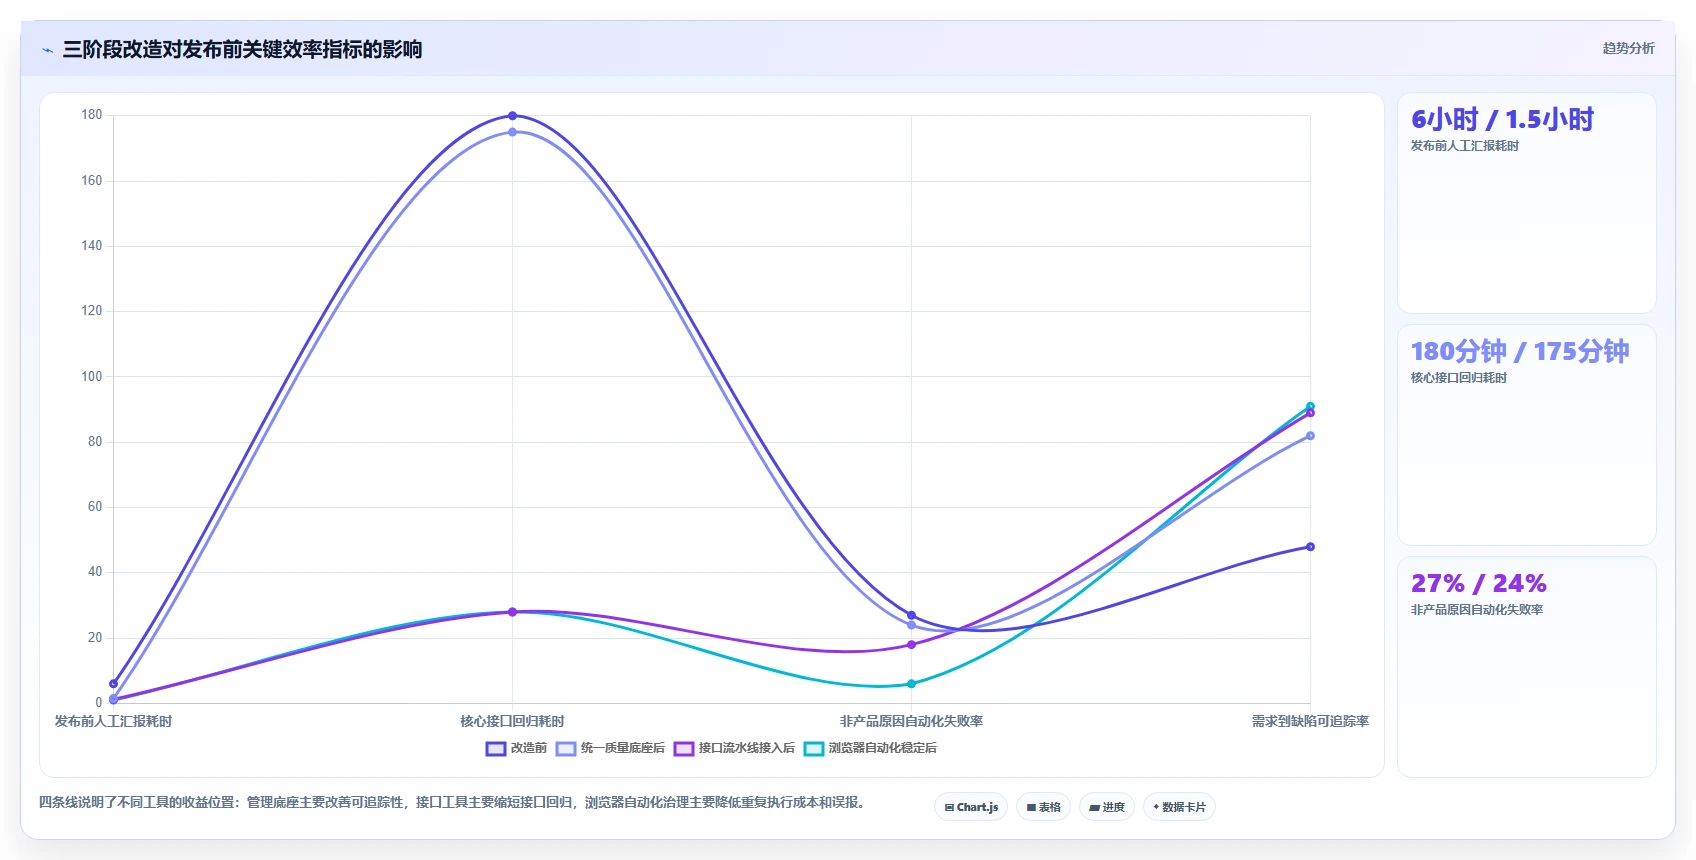
Task: Click the 100 y-axis tick label
Action: click(x=92, y=376)
